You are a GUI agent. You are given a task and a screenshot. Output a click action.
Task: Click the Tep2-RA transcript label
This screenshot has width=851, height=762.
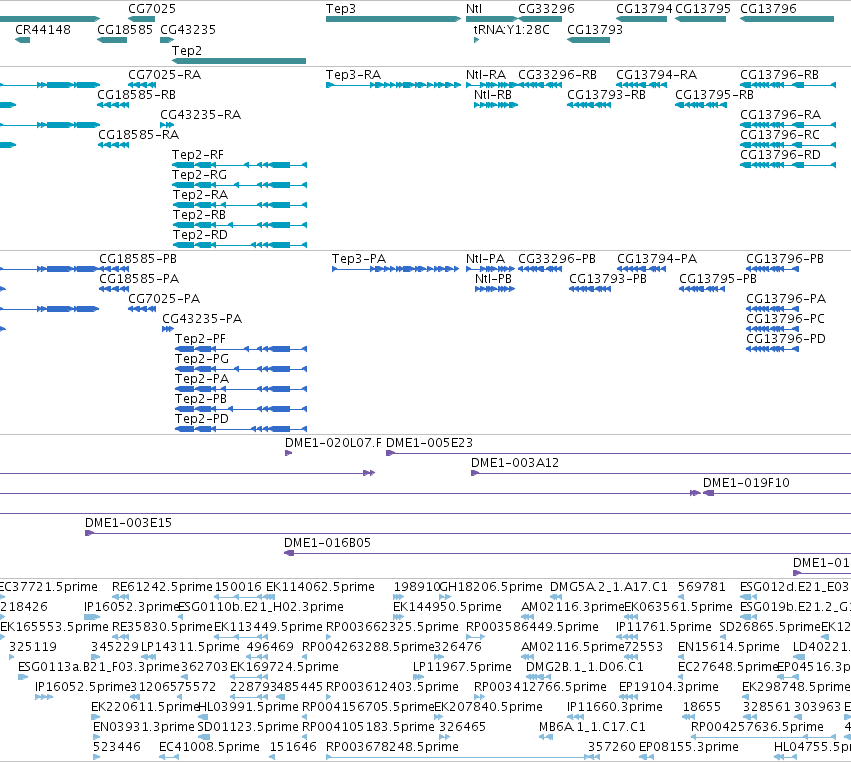(x=200, y=194)
